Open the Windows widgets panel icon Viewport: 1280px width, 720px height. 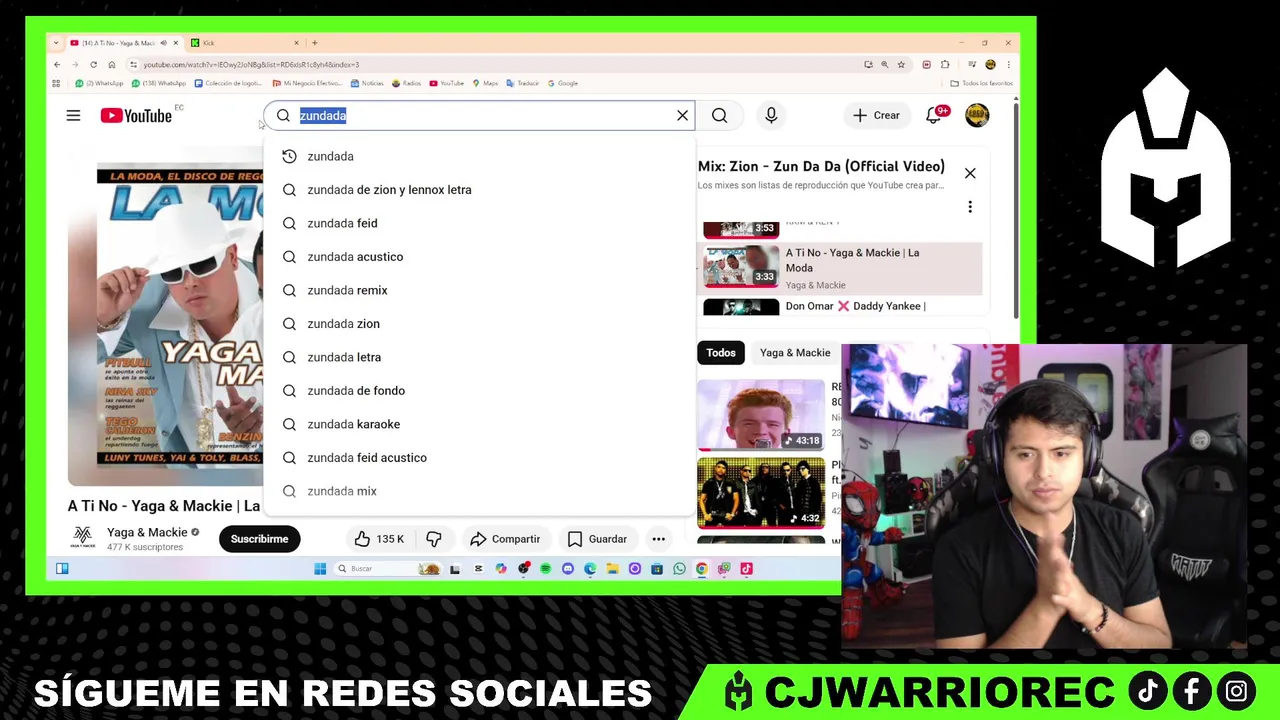62,569
